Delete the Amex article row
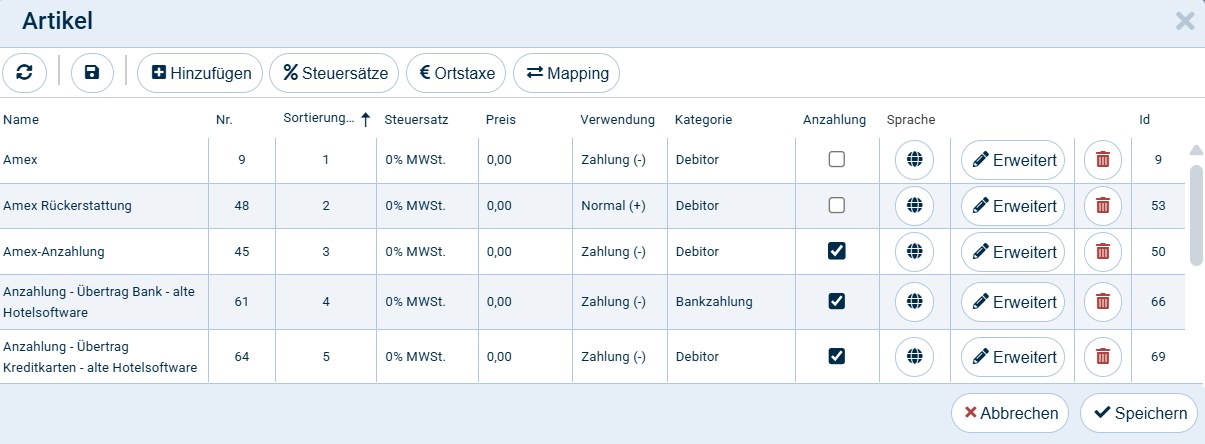1205x444 pixels. click(x=1103, y=160)
